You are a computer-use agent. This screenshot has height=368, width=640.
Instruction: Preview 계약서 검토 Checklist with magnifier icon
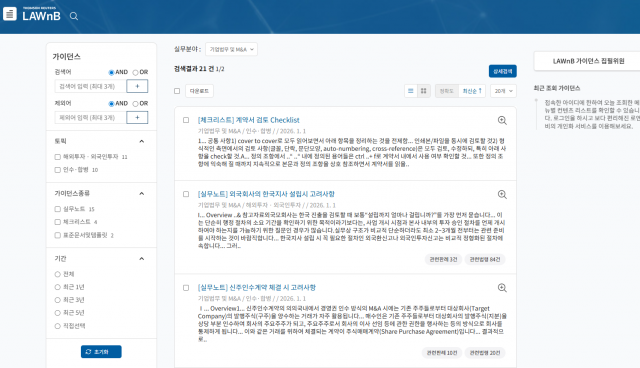502,120
